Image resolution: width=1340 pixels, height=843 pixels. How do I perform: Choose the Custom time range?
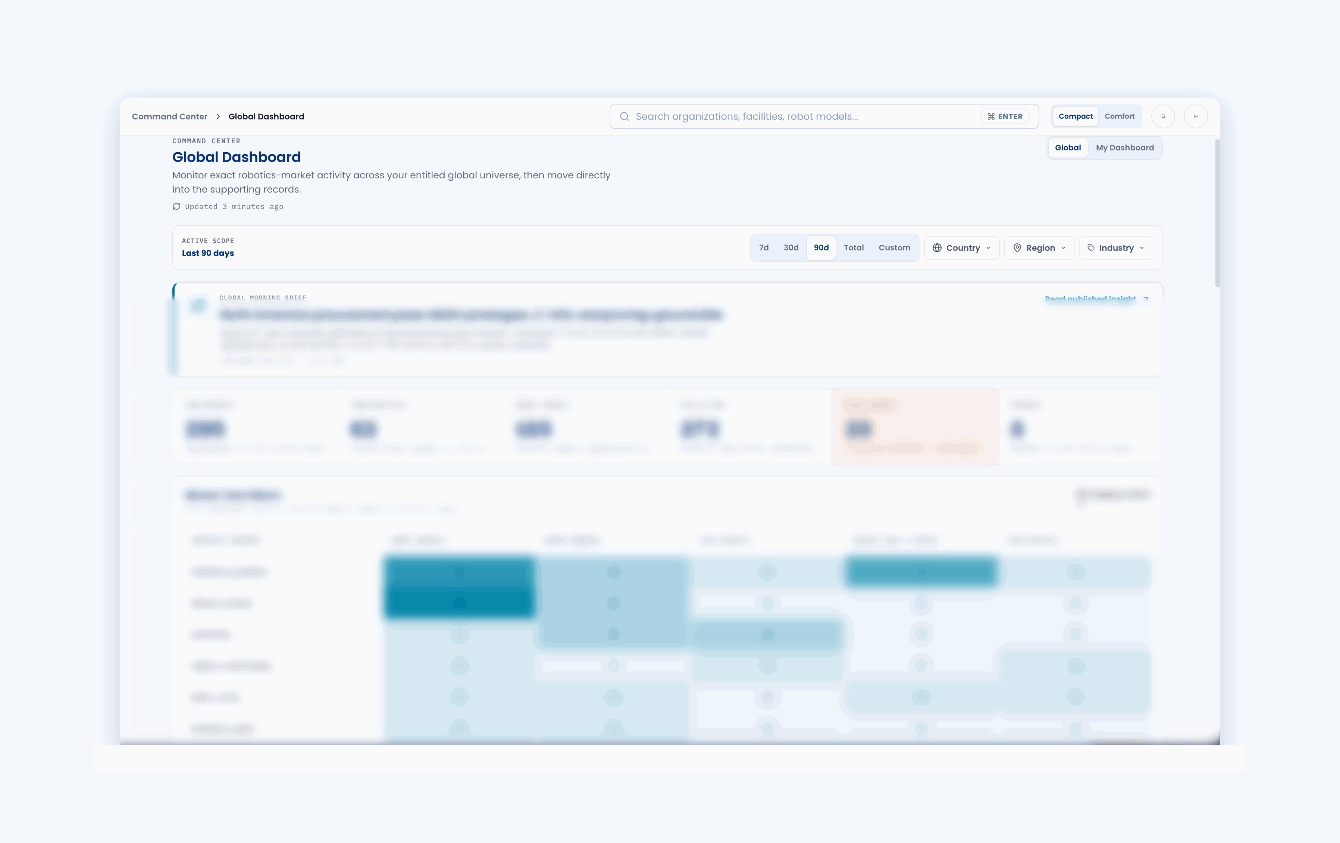894,248
